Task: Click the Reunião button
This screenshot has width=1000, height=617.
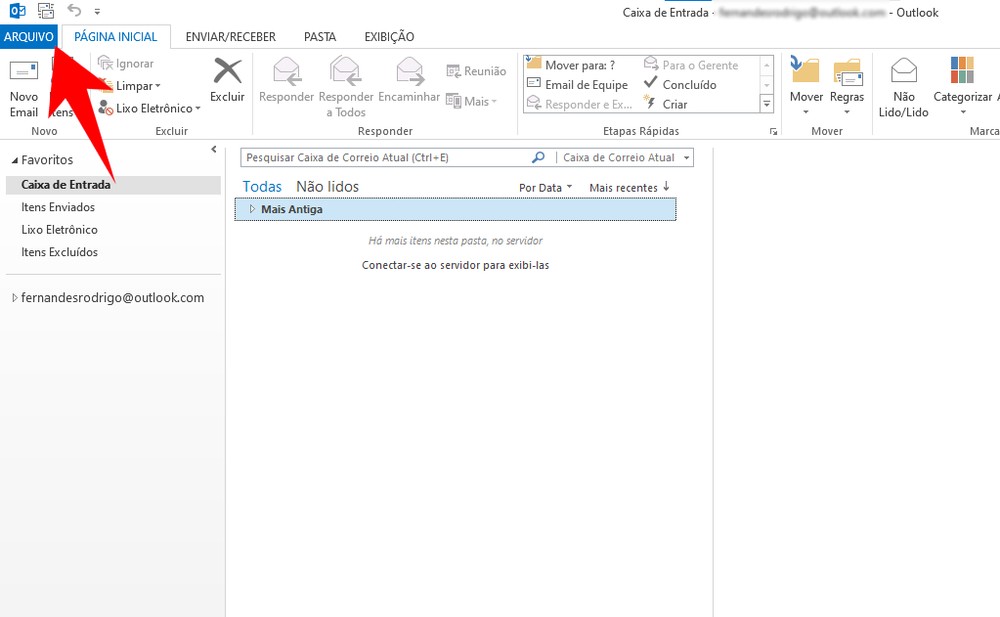Action: tap(476, 71)
